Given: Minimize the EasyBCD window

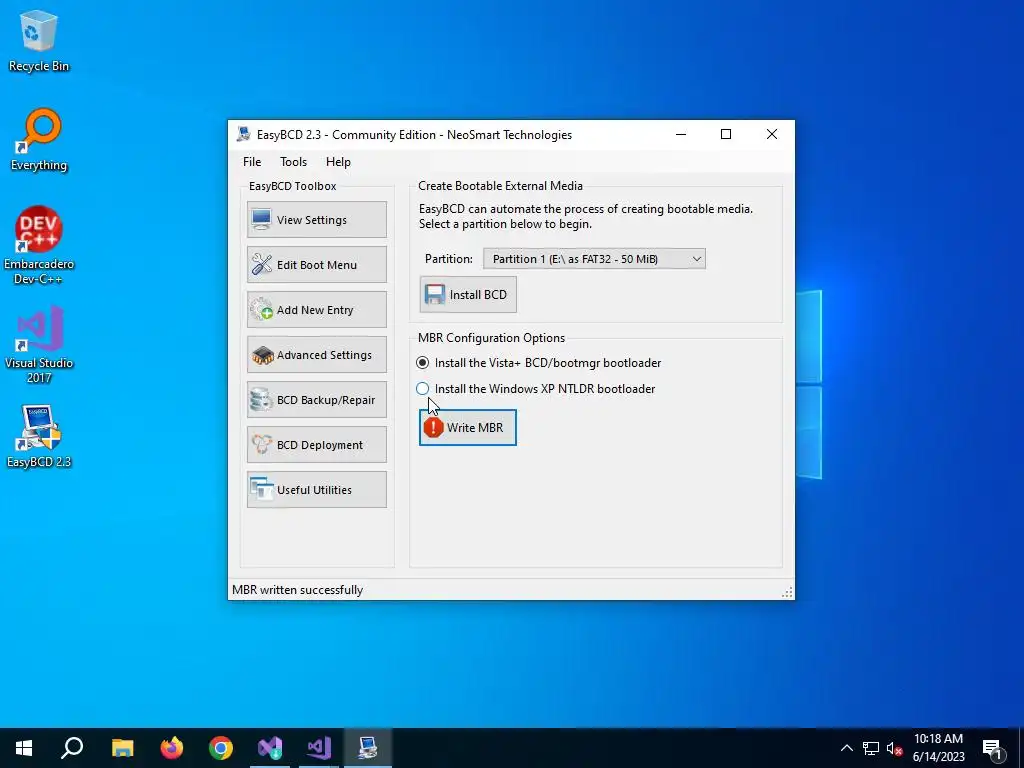Looking at the screenshot, I should pos(681,135).
